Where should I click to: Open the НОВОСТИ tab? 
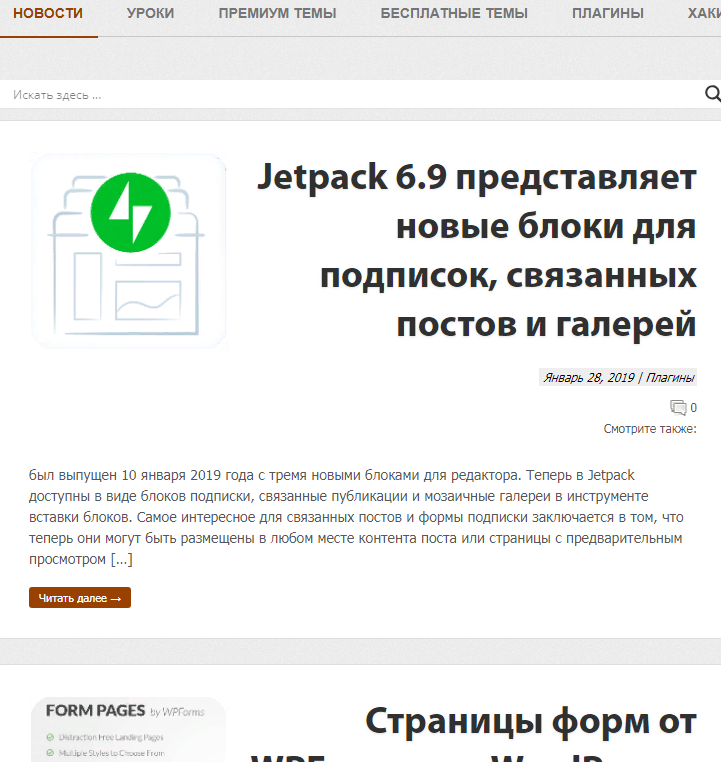48,14
